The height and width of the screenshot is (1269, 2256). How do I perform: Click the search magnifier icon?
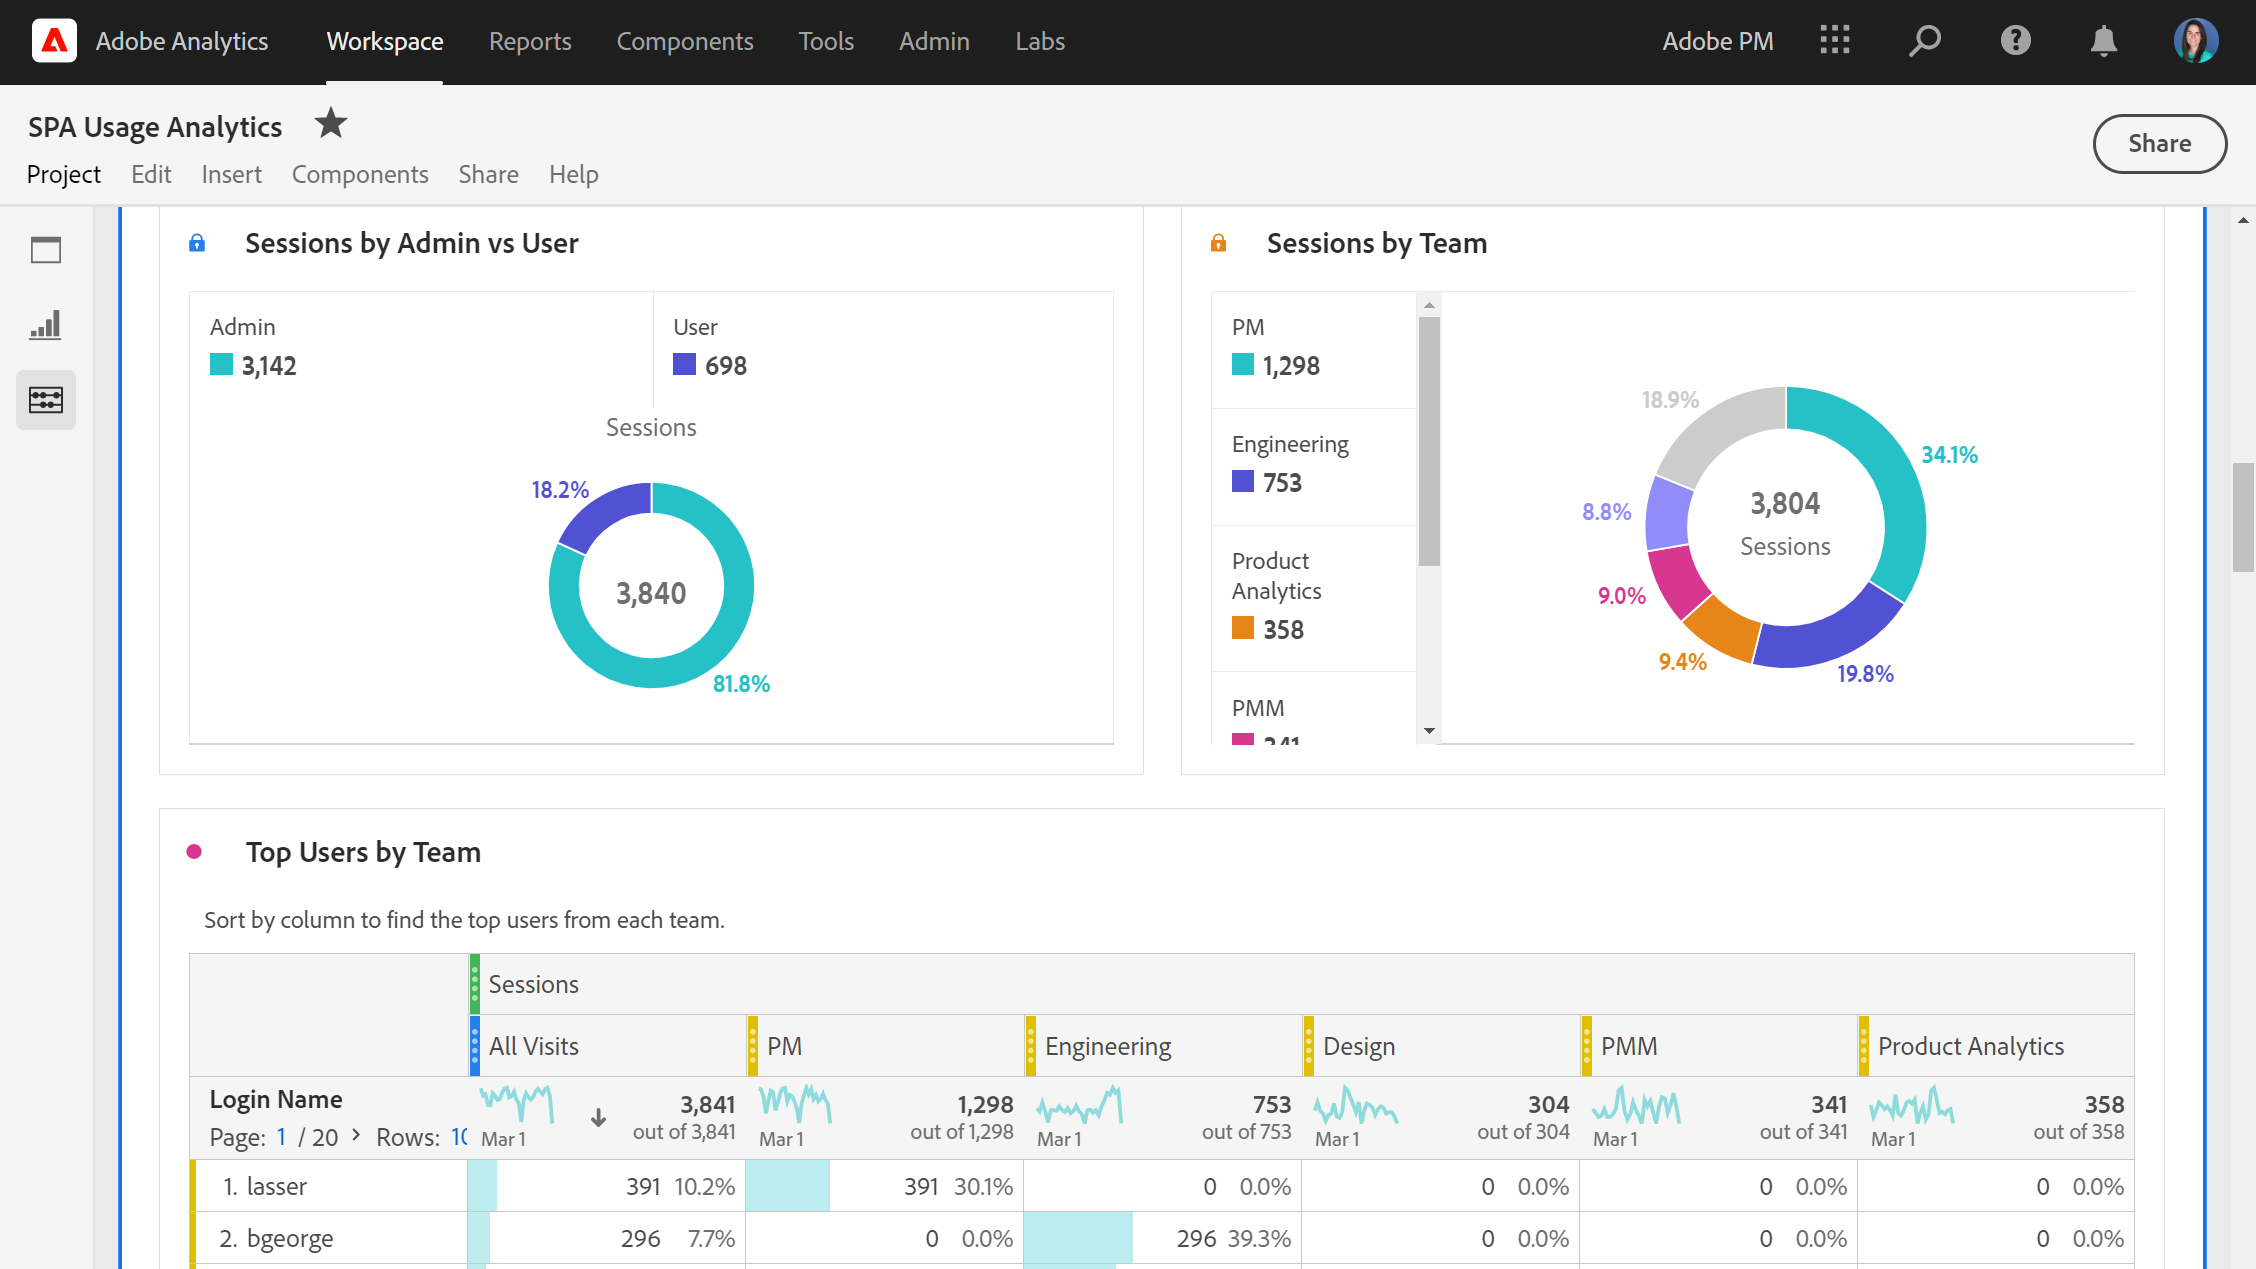[x=1924, y=41]
